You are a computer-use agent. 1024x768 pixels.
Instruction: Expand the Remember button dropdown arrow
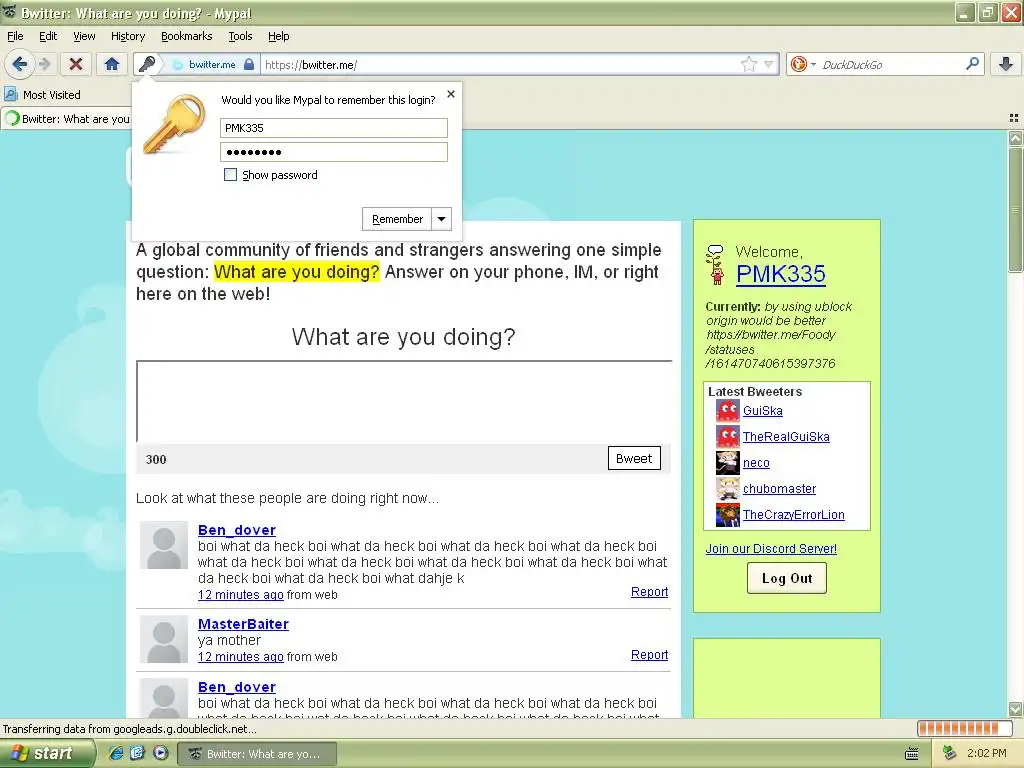pos(441,219)
